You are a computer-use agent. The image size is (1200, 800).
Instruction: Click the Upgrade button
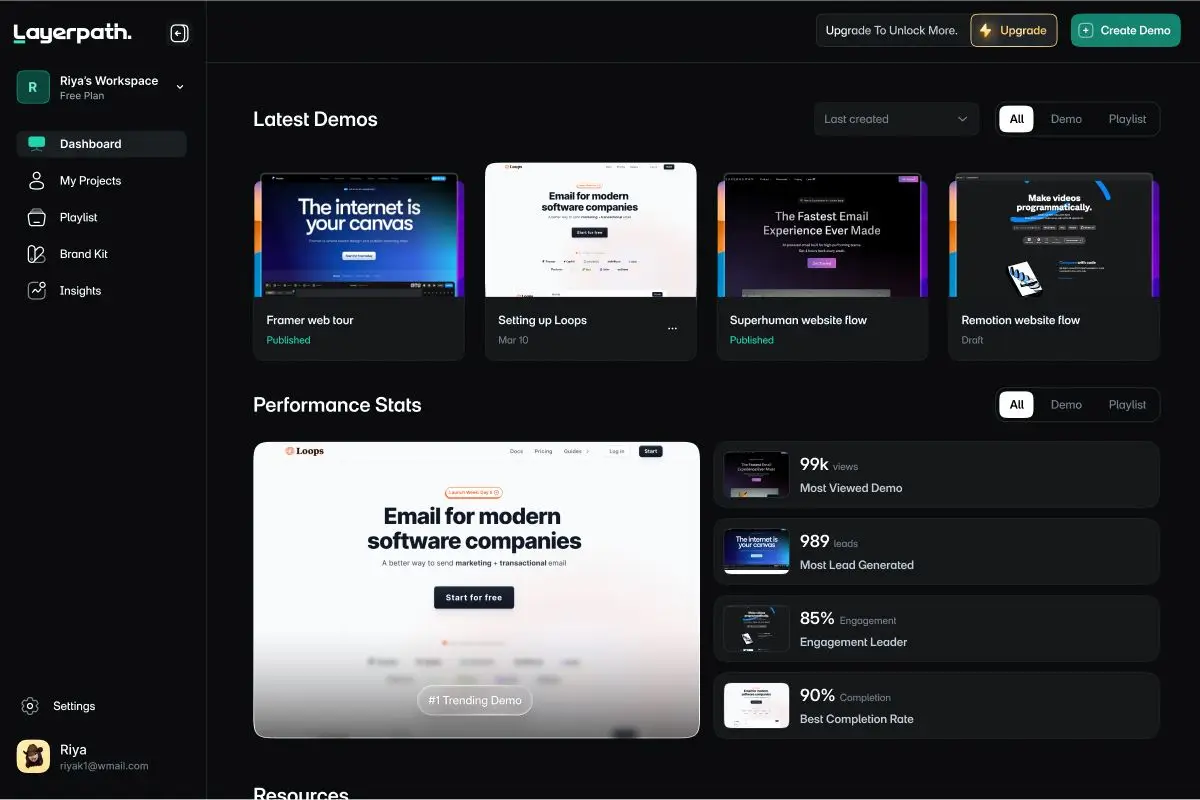click(x=1013, y=30)
